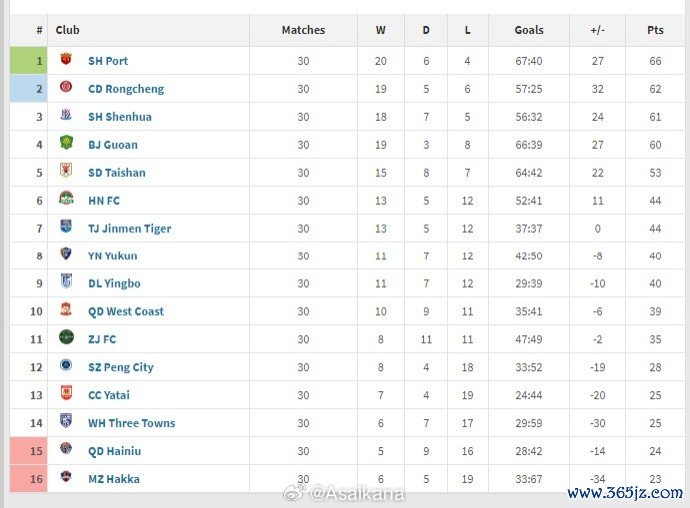Screen dimensions: 690x508
Task: Click the MZ Hakka club crest icon
Action: tap(66, 478)
